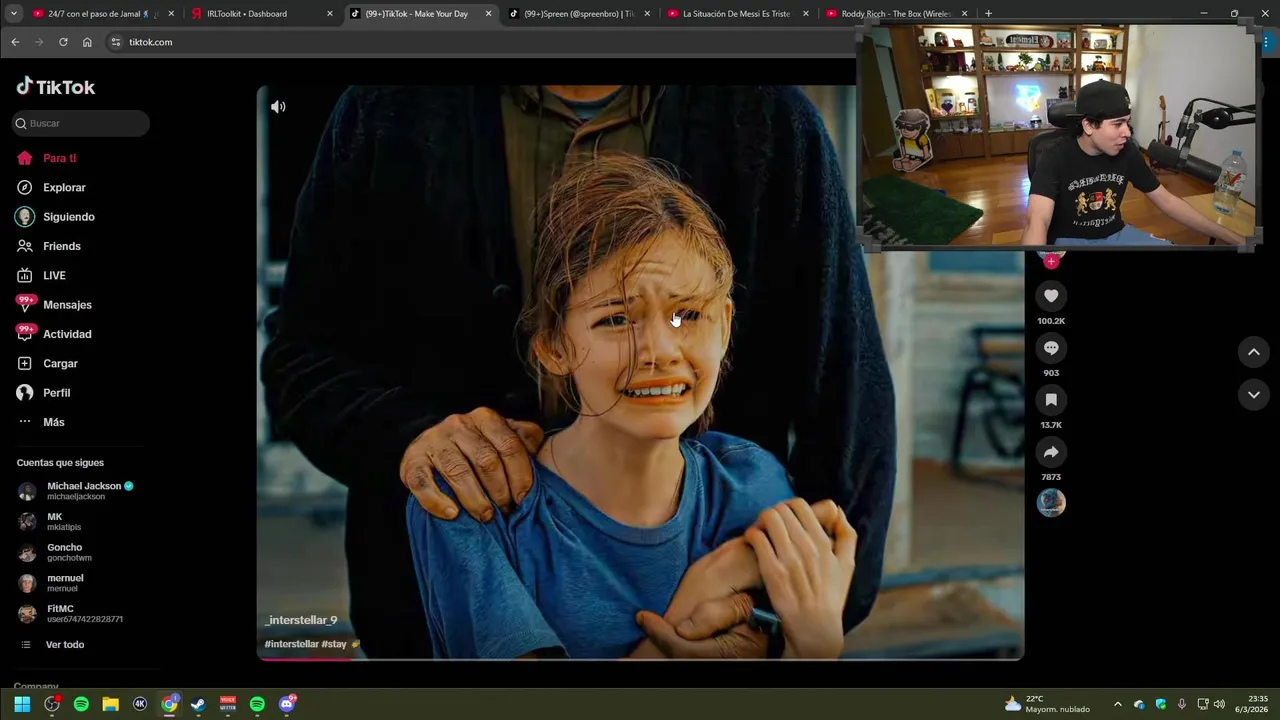The image size is (1280, 720).
Task: Open the spinning sound disc thumbnail
Action: (1051, 503)
